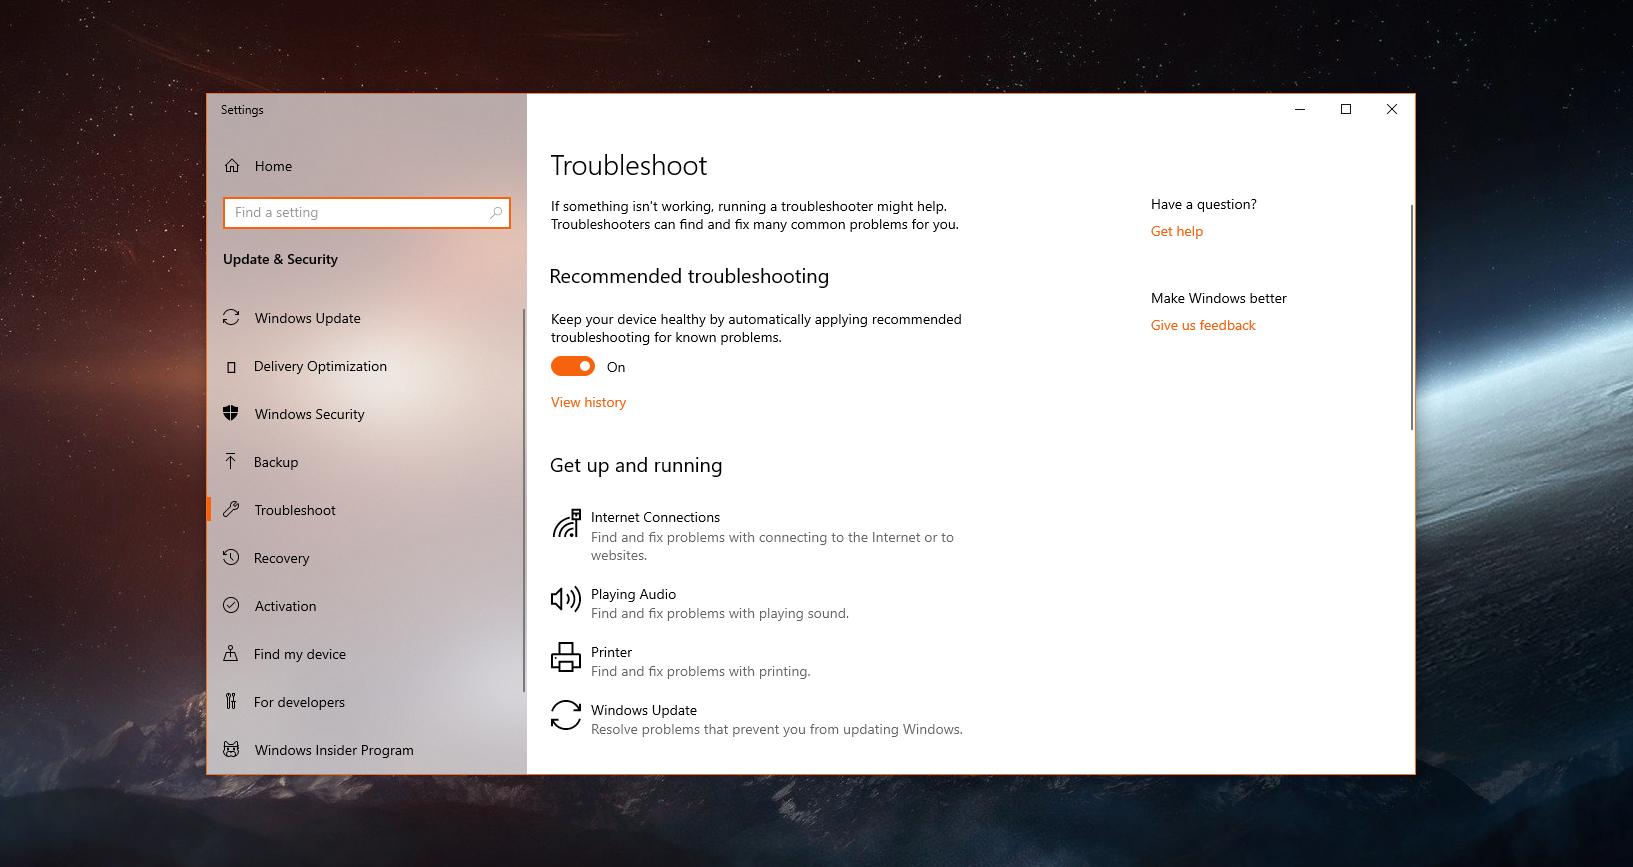This screenshot has height=867, width=1633.
Task: Turn off recommended troubleshooting toggle
Action: 573,367
